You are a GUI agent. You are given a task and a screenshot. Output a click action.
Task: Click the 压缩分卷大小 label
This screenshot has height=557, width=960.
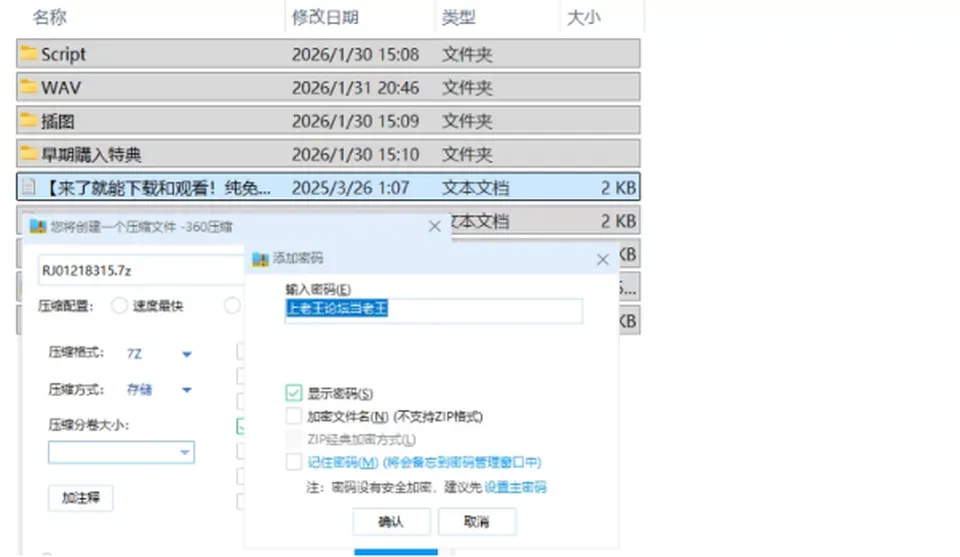(x=89, y=425)
